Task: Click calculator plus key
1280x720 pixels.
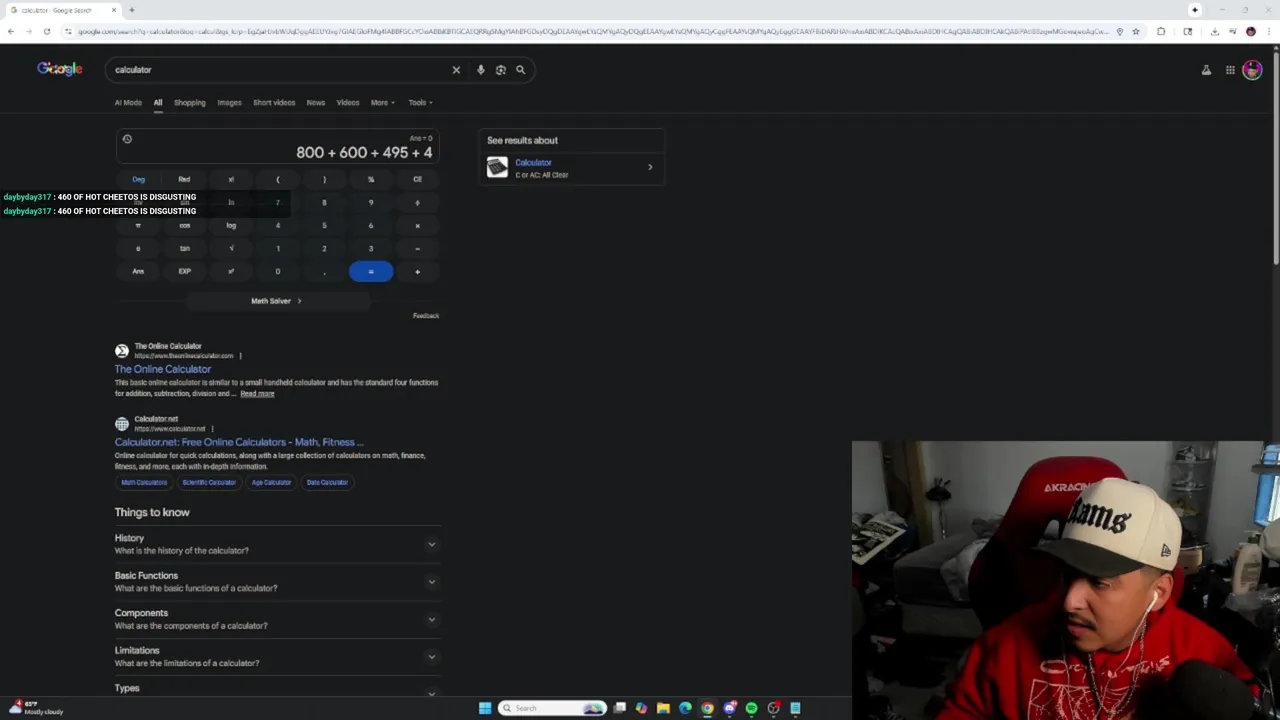Action: click(x=417, y=271)
